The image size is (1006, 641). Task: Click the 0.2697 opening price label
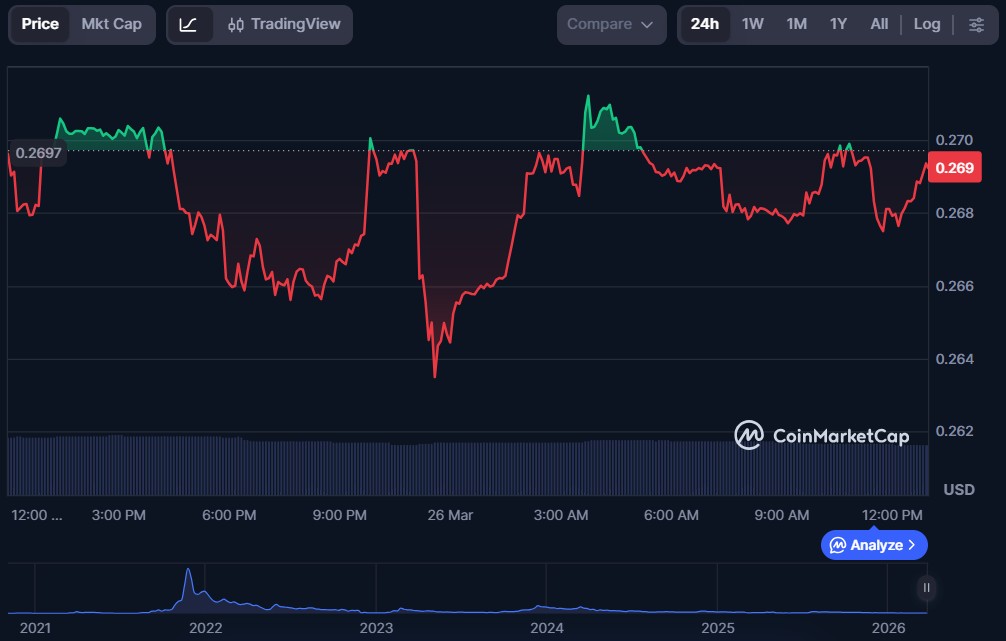click(38, 153)
